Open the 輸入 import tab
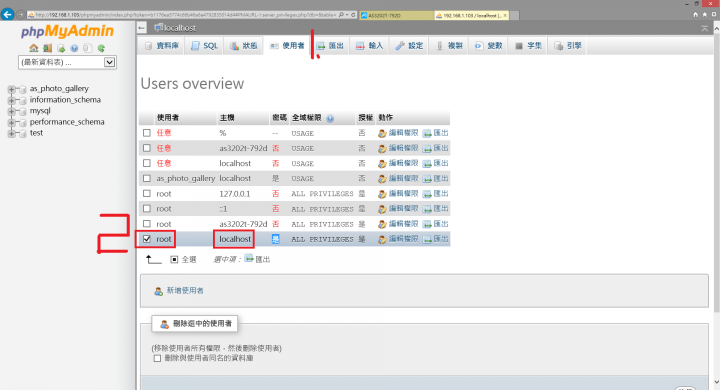720x390 pixels. tap(369, 46)
